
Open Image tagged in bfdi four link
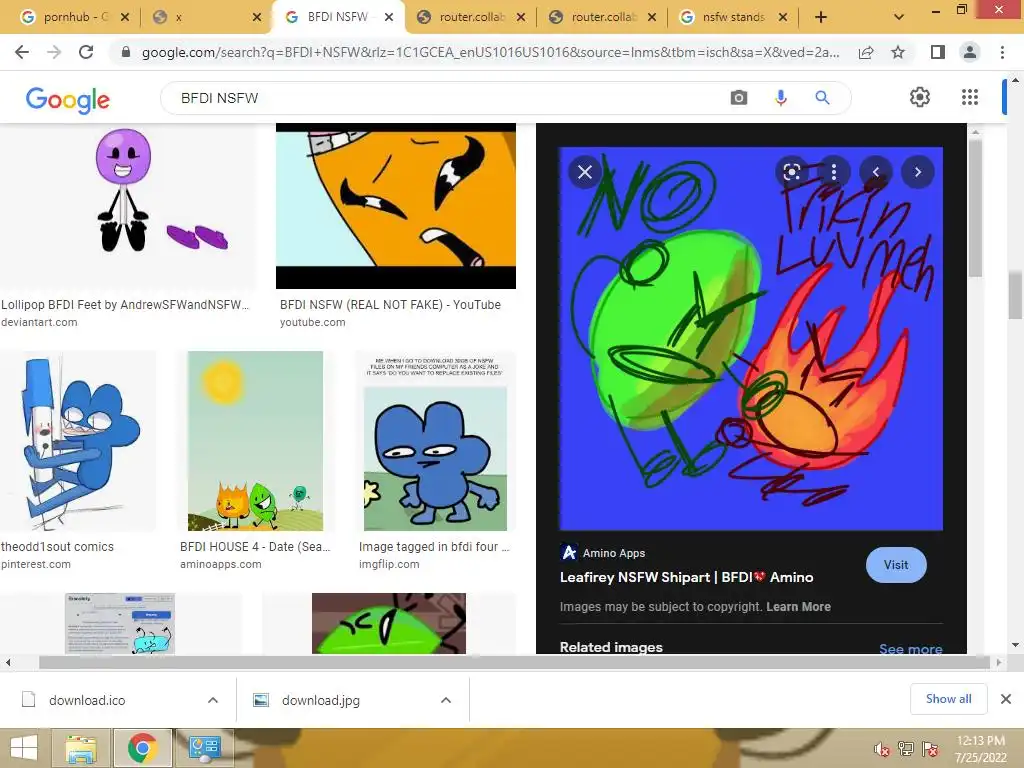click(434, 547)
